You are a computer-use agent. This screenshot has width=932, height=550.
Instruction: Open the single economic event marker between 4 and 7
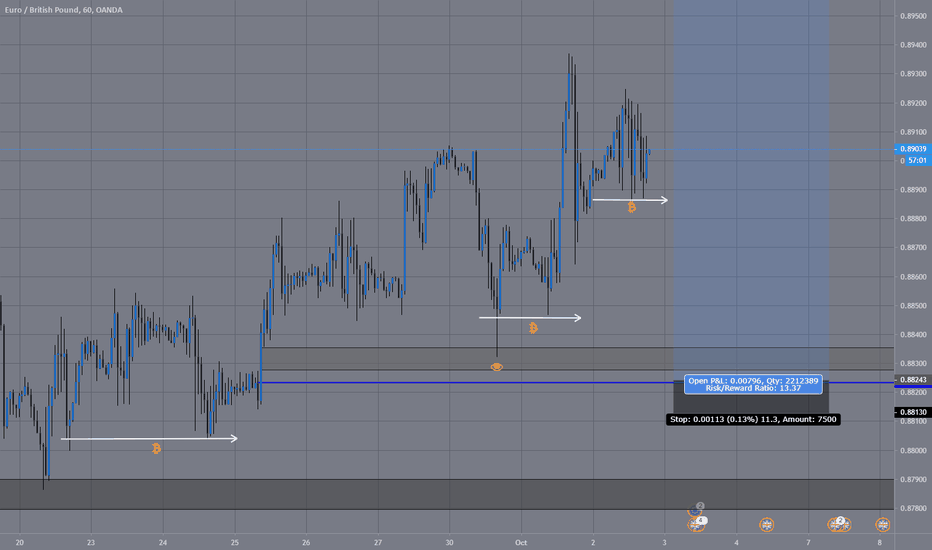click(767, 525)
